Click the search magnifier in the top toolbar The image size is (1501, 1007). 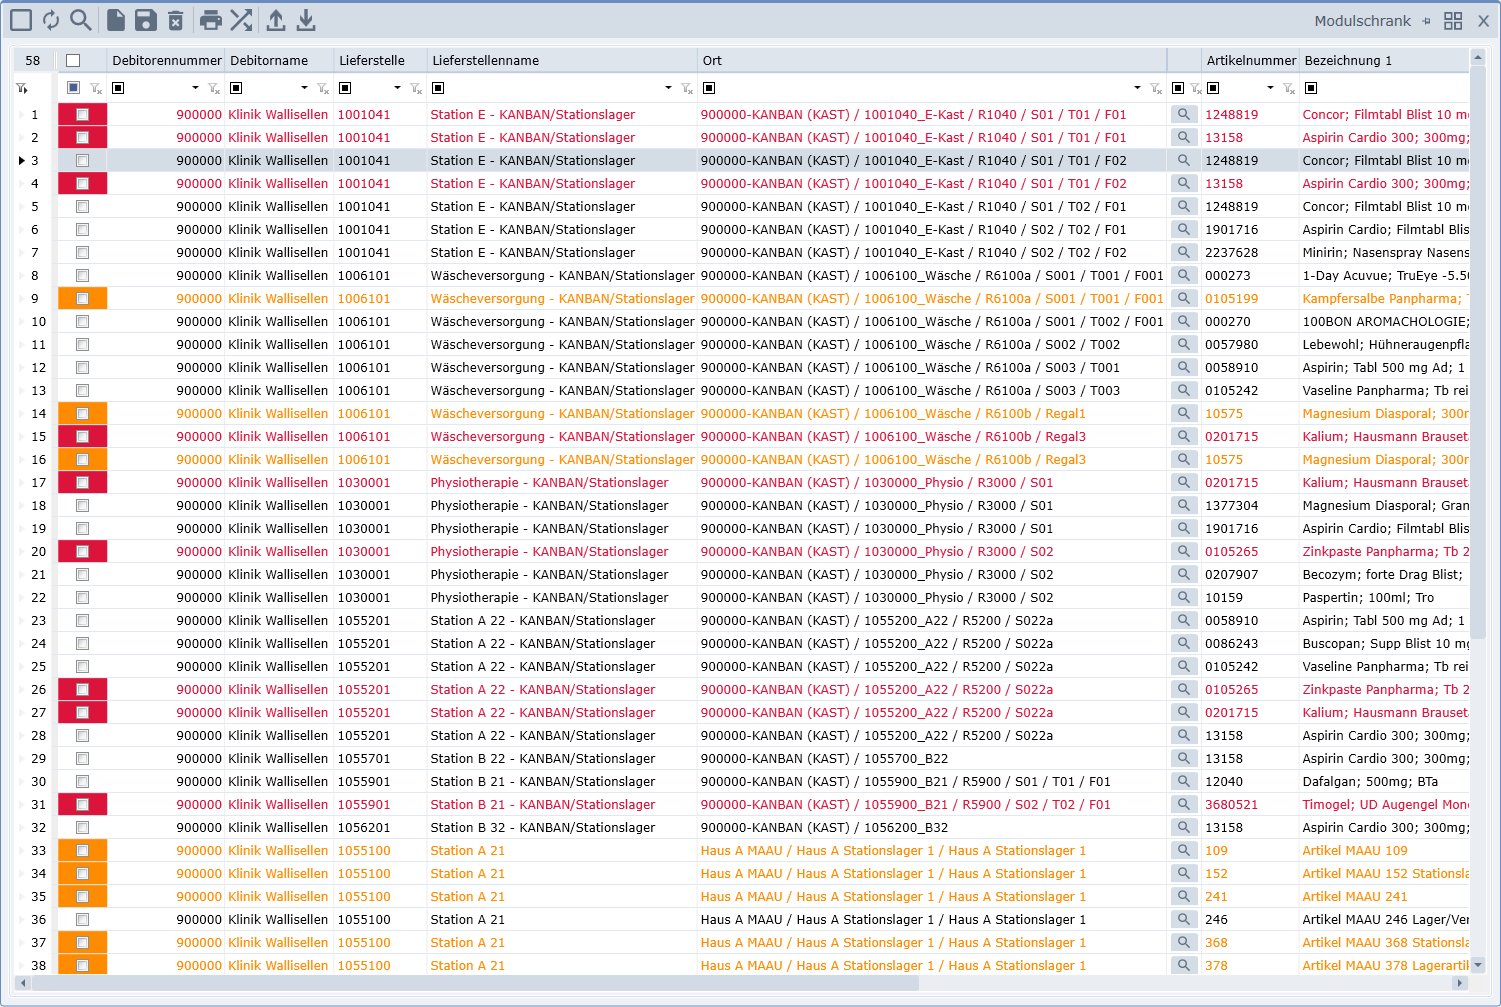point(81,20)
